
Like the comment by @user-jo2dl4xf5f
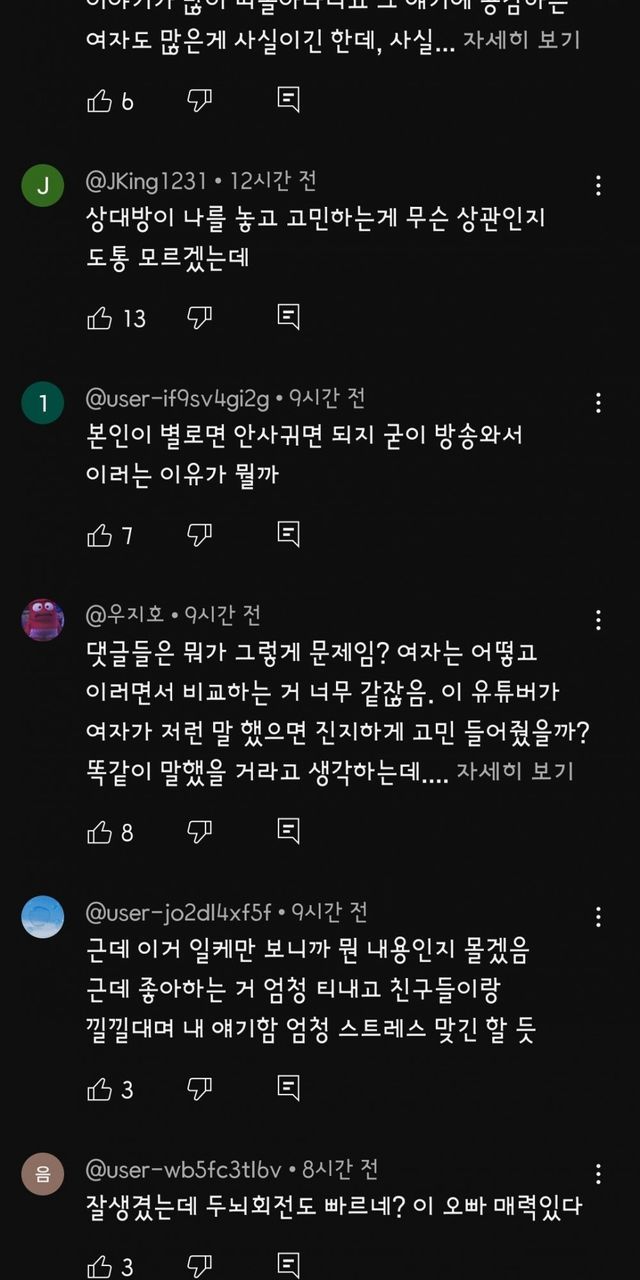click(100, 1088)
